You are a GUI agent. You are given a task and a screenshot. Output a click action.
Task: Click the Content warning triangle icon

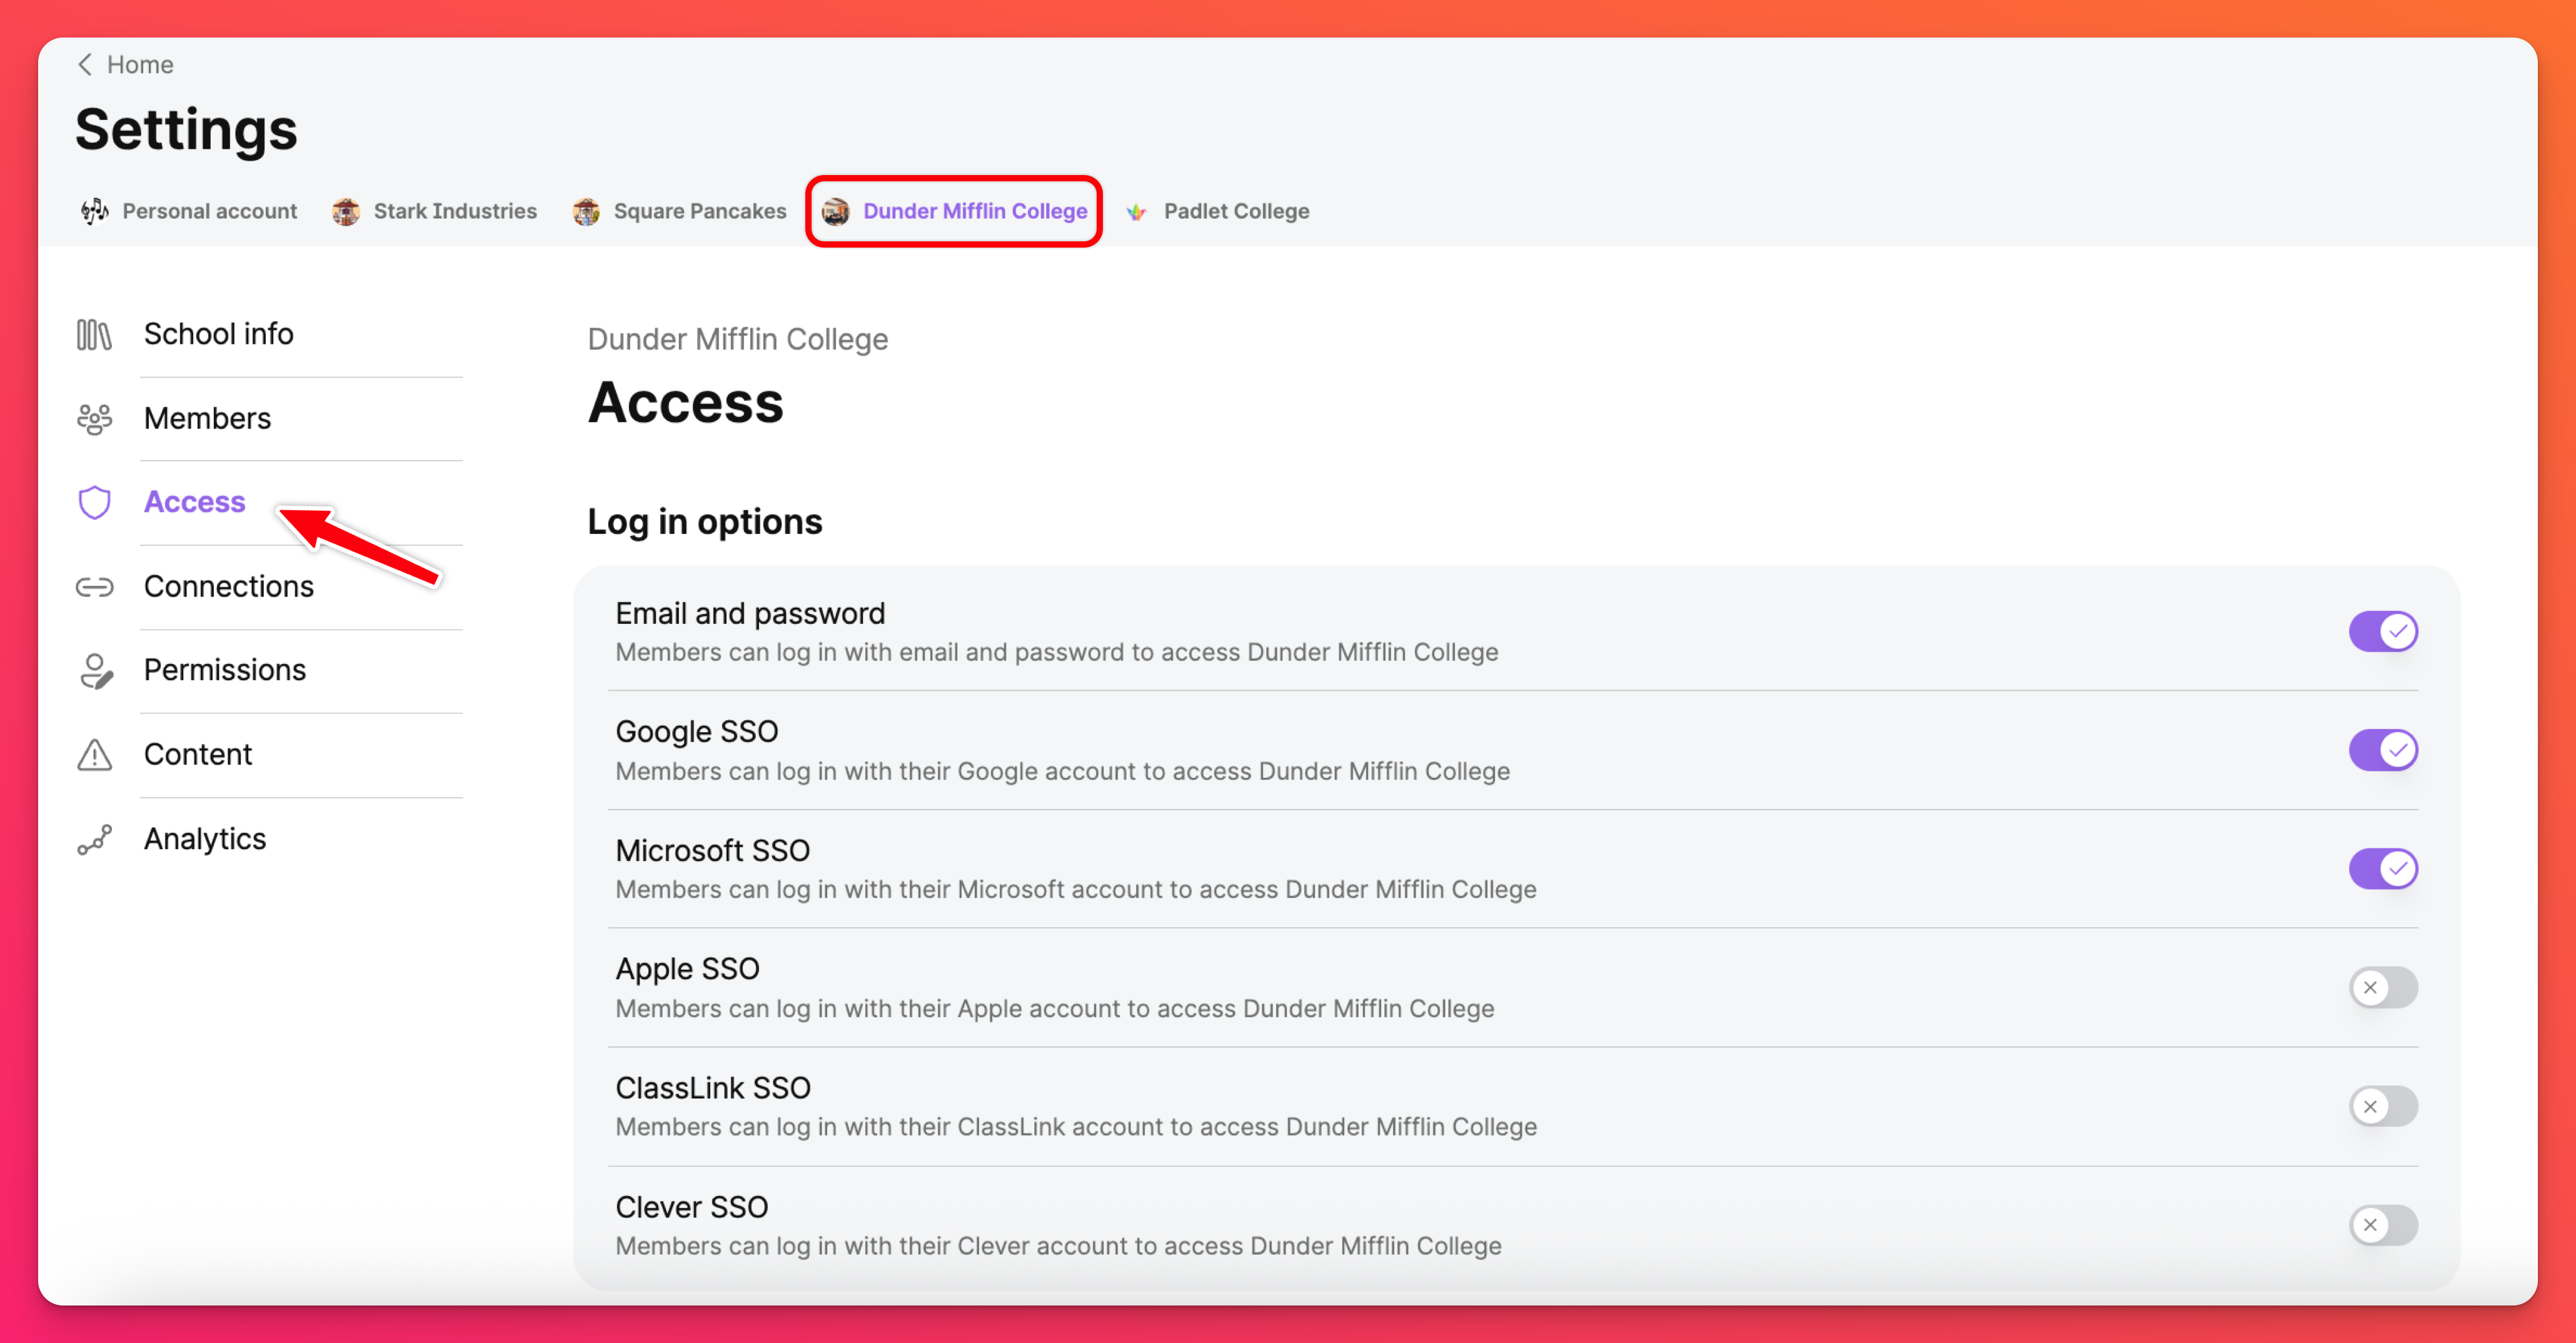click(x=94, y=754)
